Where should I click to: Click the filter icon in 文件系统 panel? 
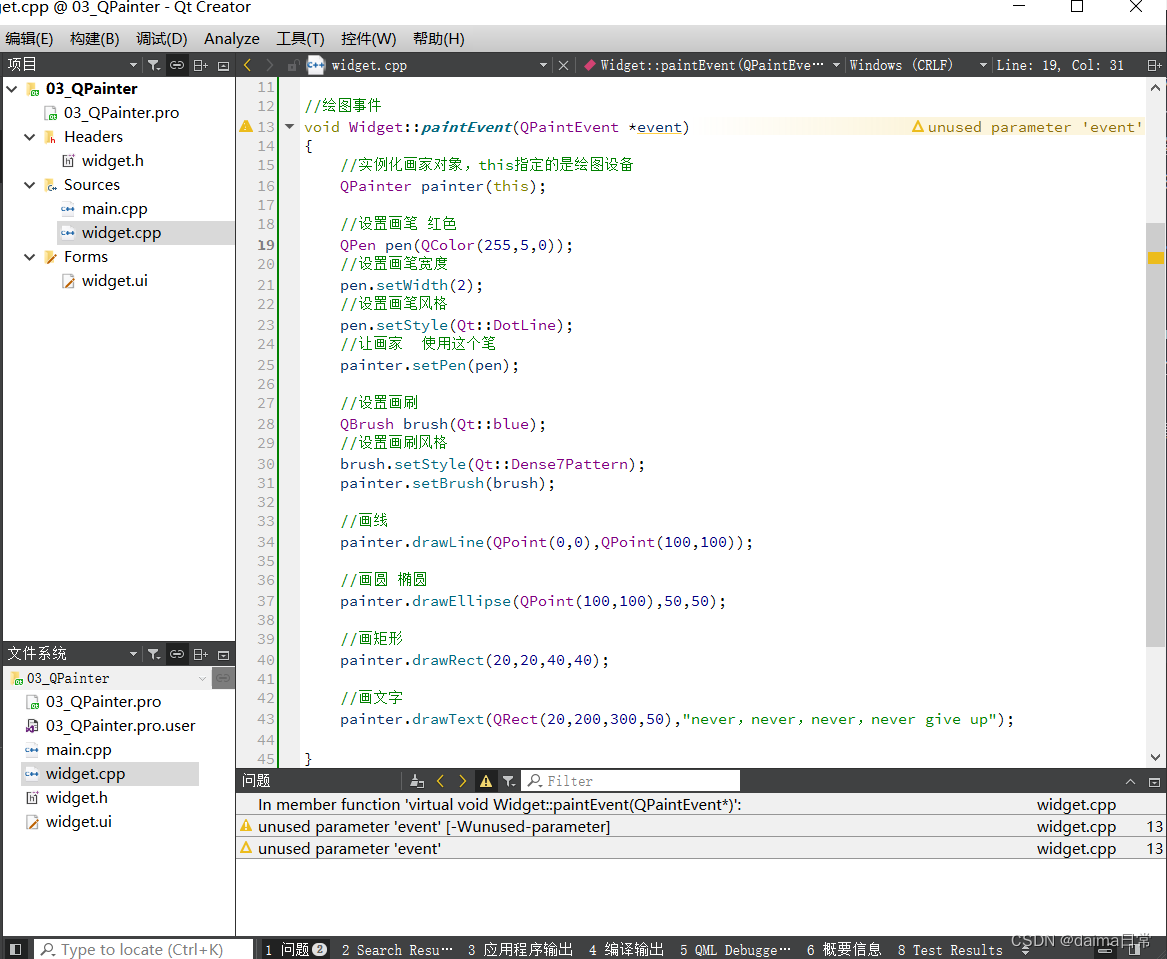(153, 655)
